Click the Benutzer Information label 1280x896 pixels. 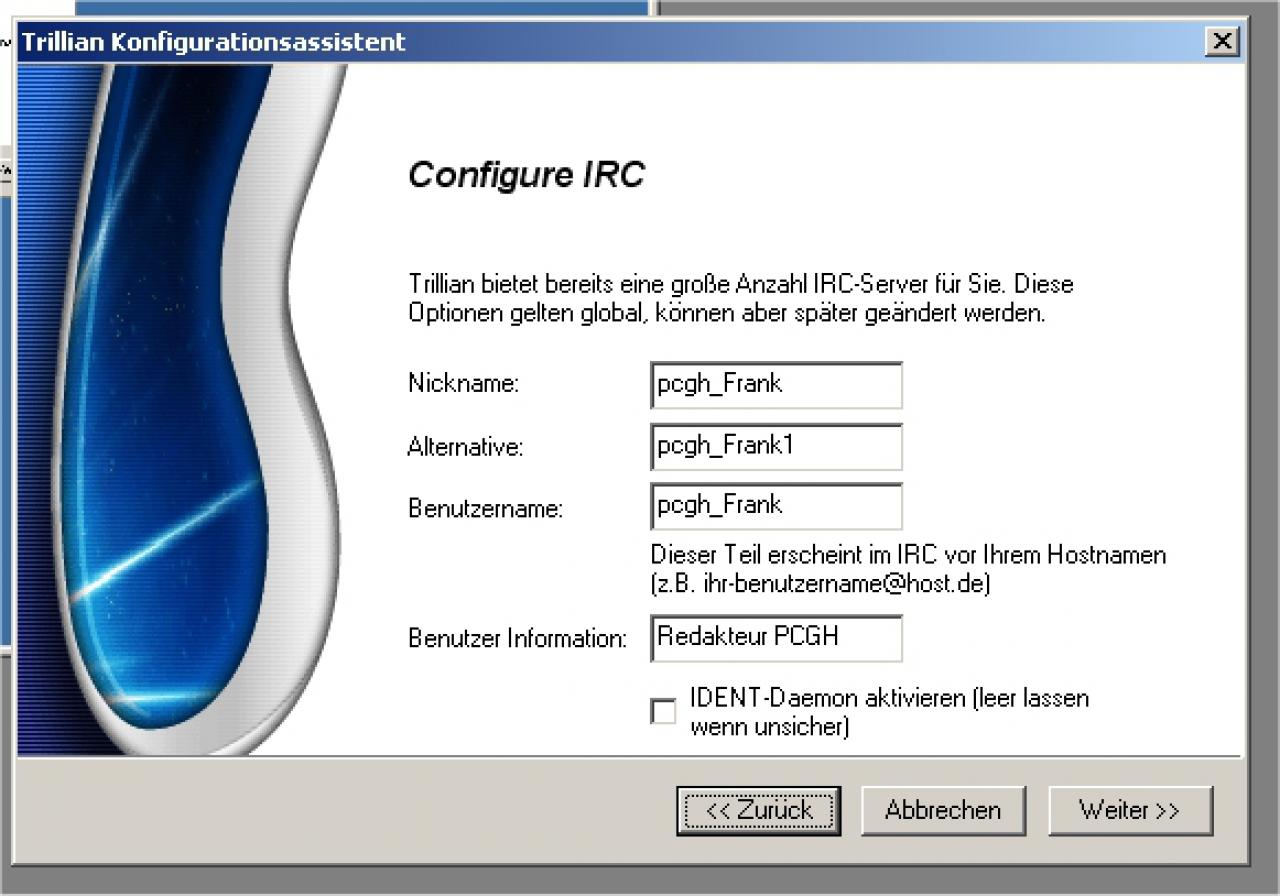[x=517, y=638]
